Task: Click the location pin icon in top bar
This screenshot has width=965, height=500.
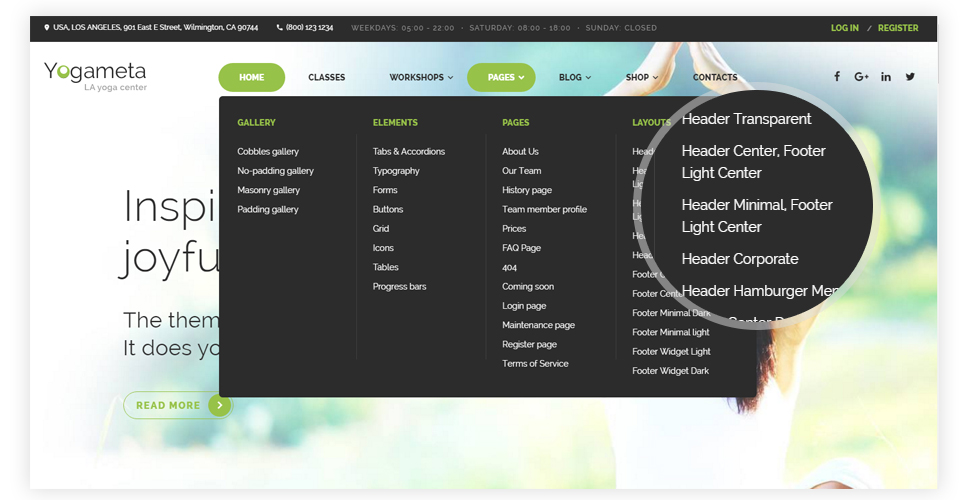Action: click(x=47, y=28)
